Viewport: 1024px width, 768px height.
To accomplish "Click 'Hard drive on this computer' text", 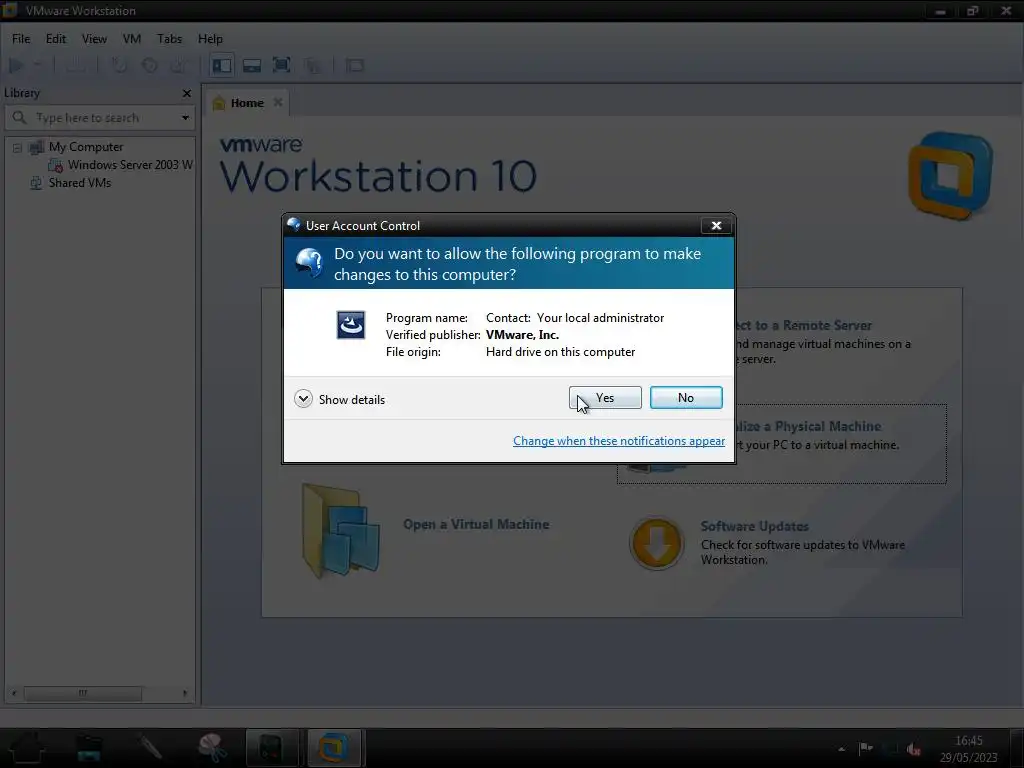I will 560,351.
